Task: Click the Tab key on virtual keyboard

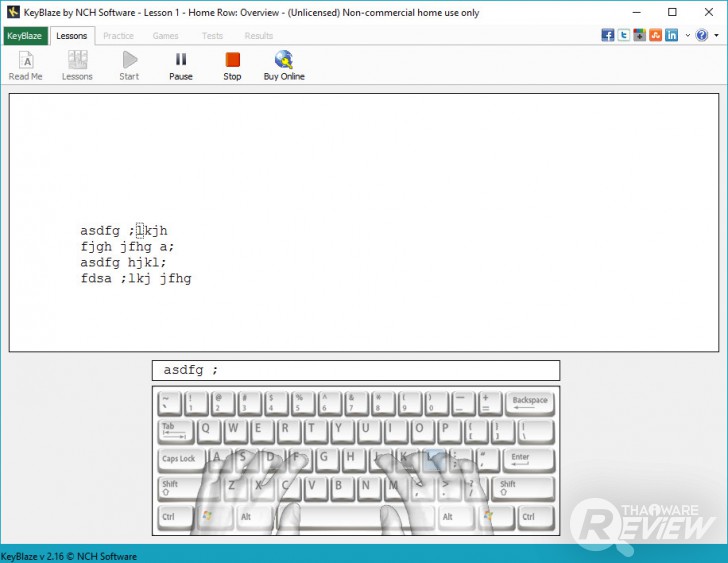Action: tap(175, 431)
